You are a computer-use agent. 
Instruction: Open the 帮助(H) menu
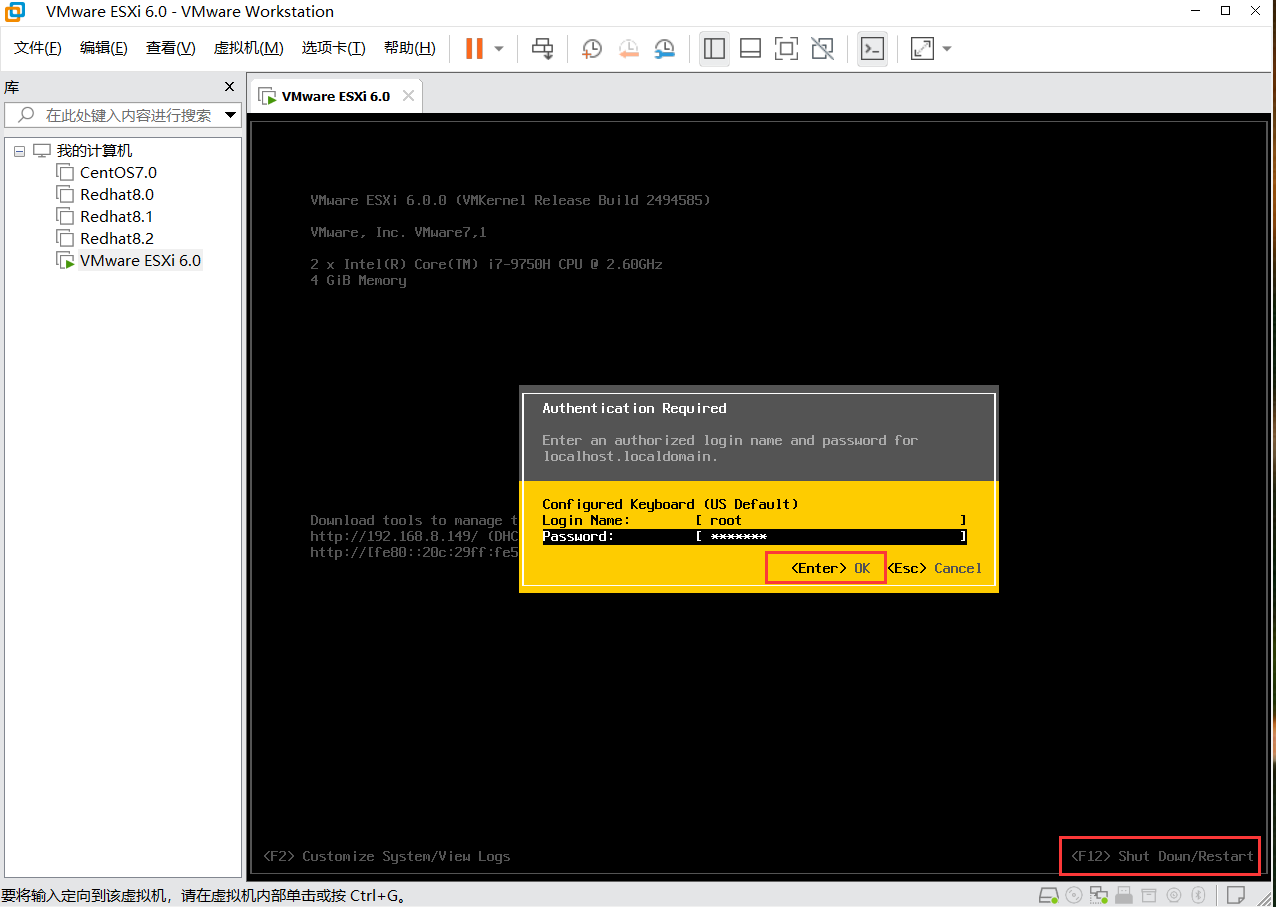[x=410, y=48]
